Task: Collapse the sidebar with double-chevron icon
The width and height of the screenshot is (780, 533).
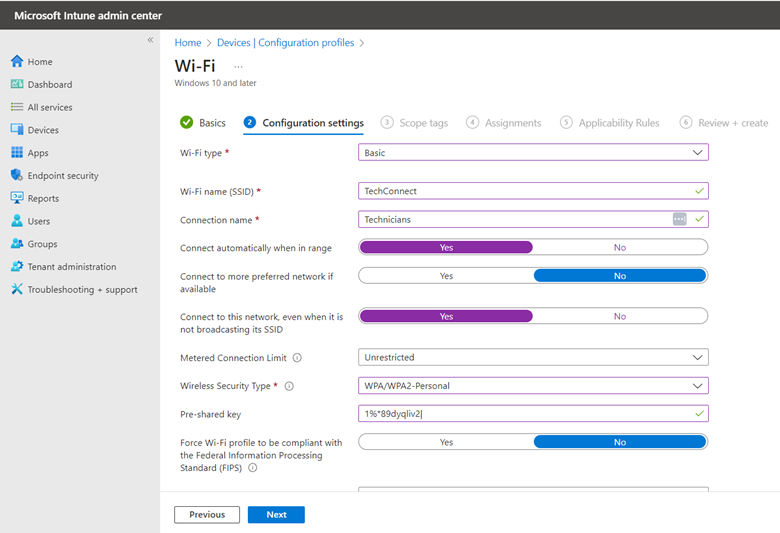Action: coord(150,40)
